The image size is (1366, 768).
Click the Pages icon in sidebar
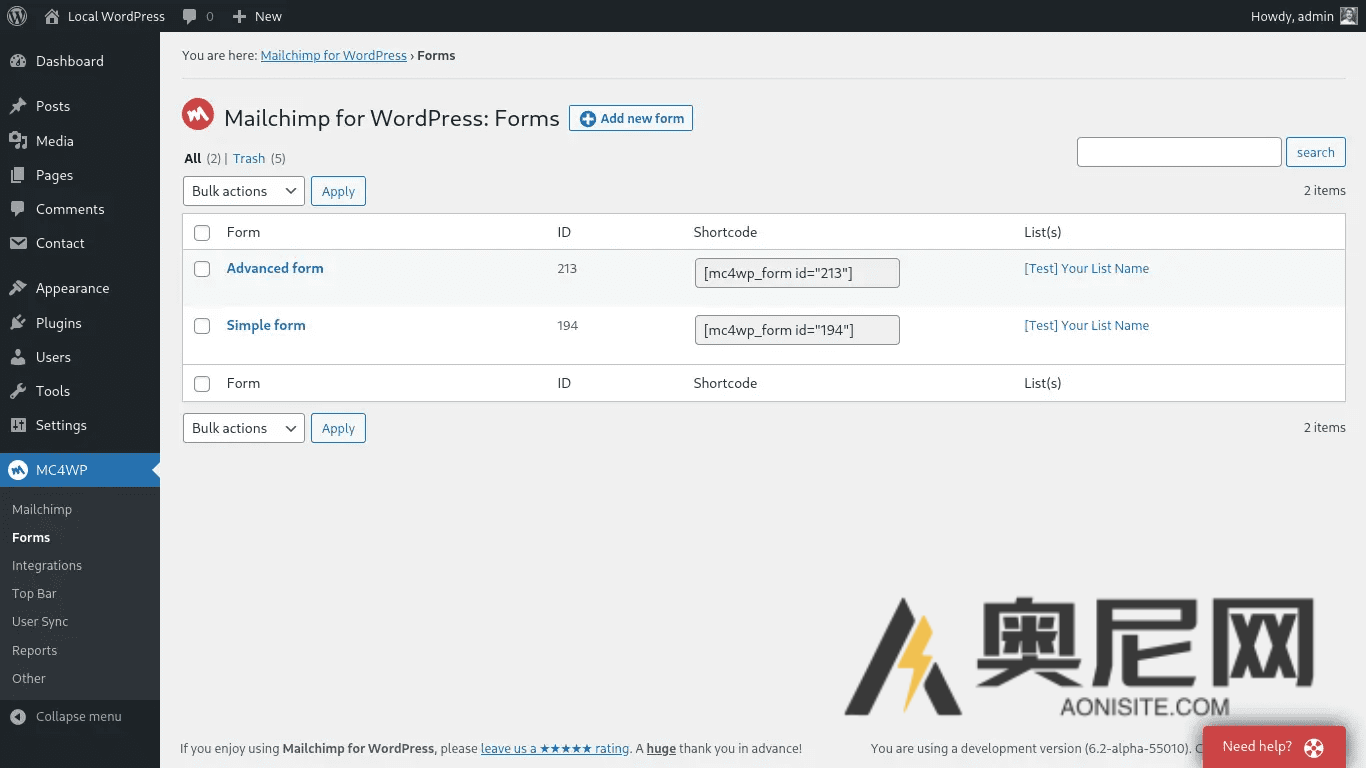click(x=18, y=175)
